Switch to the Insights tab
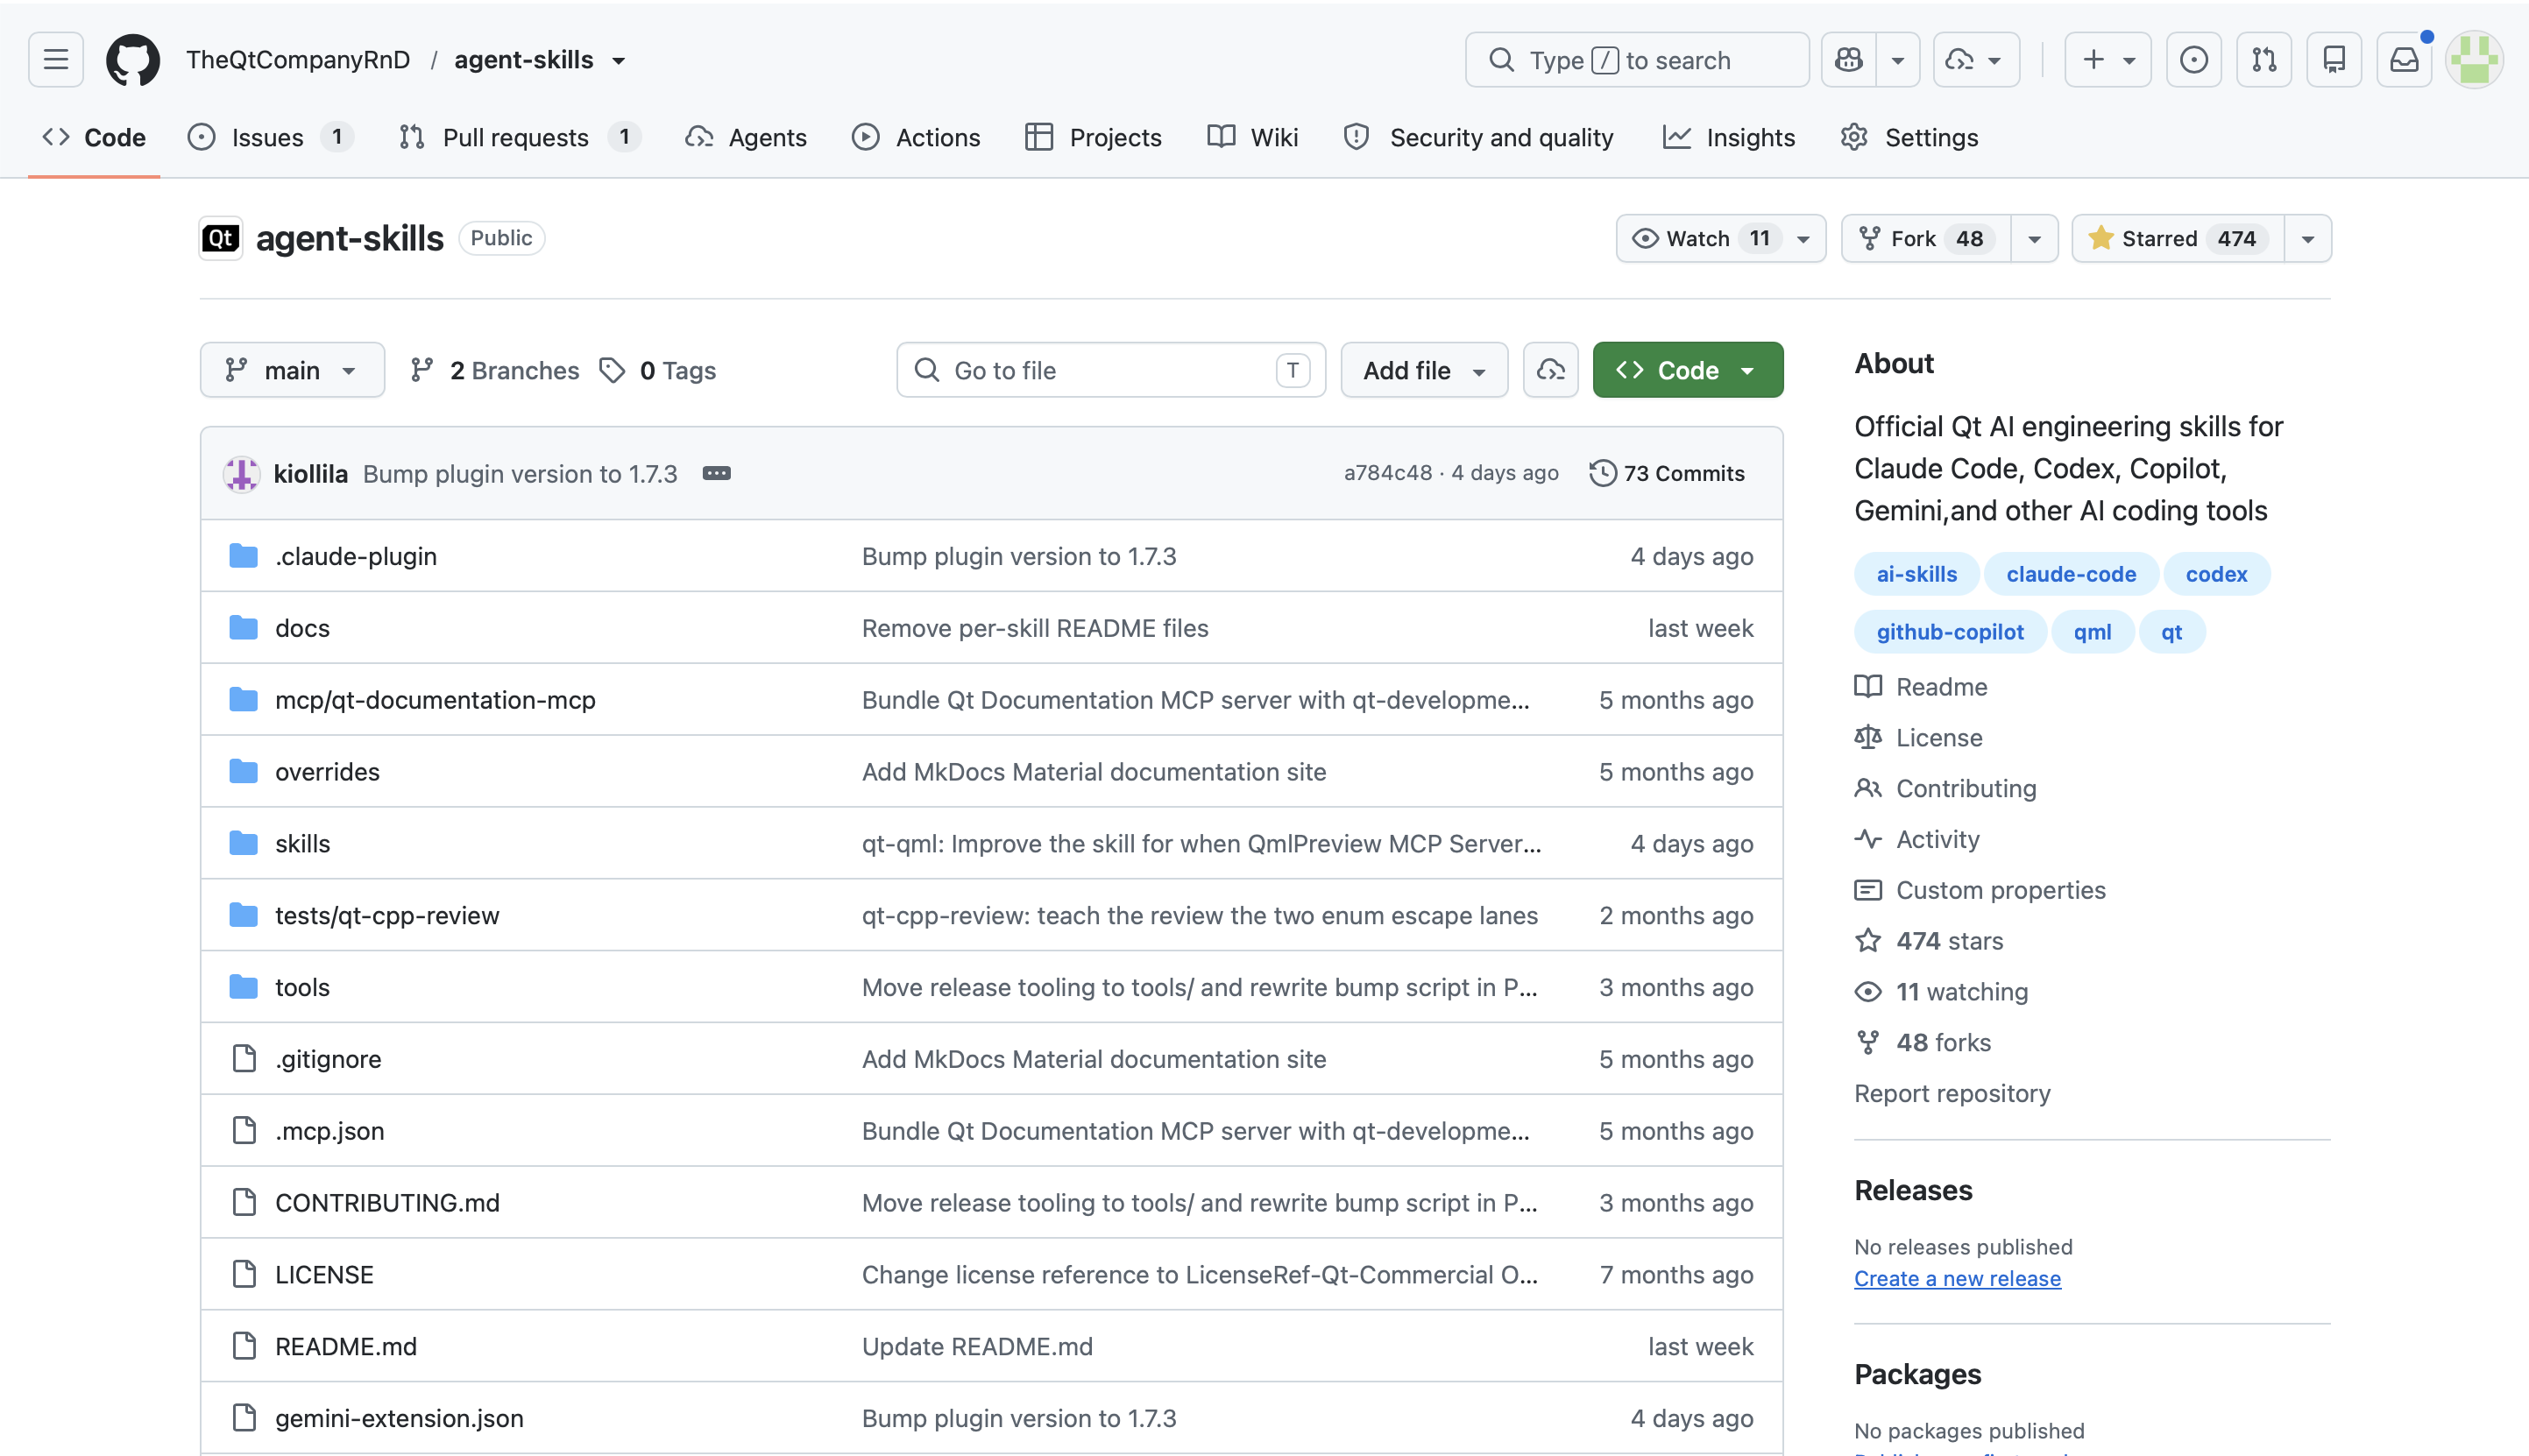This screenshot has height=1456, width=2529. (x=1728, y=137)
